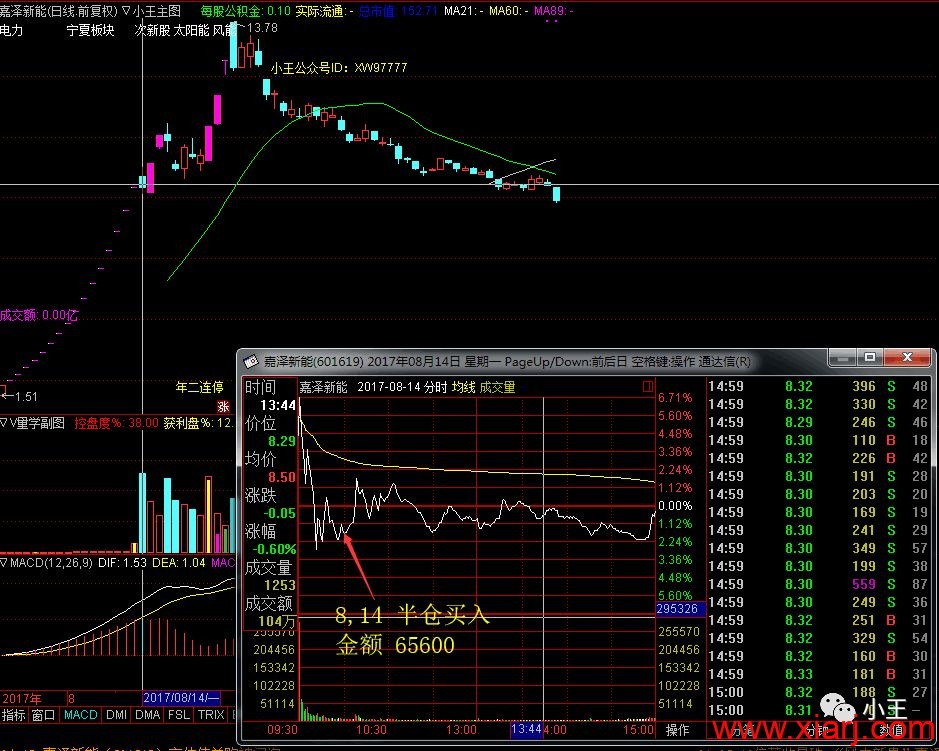Open the MACD(12,26,9) indicator dropdown triangle
The width and height of the screenshot is (939, 751).
pos(4,563)
